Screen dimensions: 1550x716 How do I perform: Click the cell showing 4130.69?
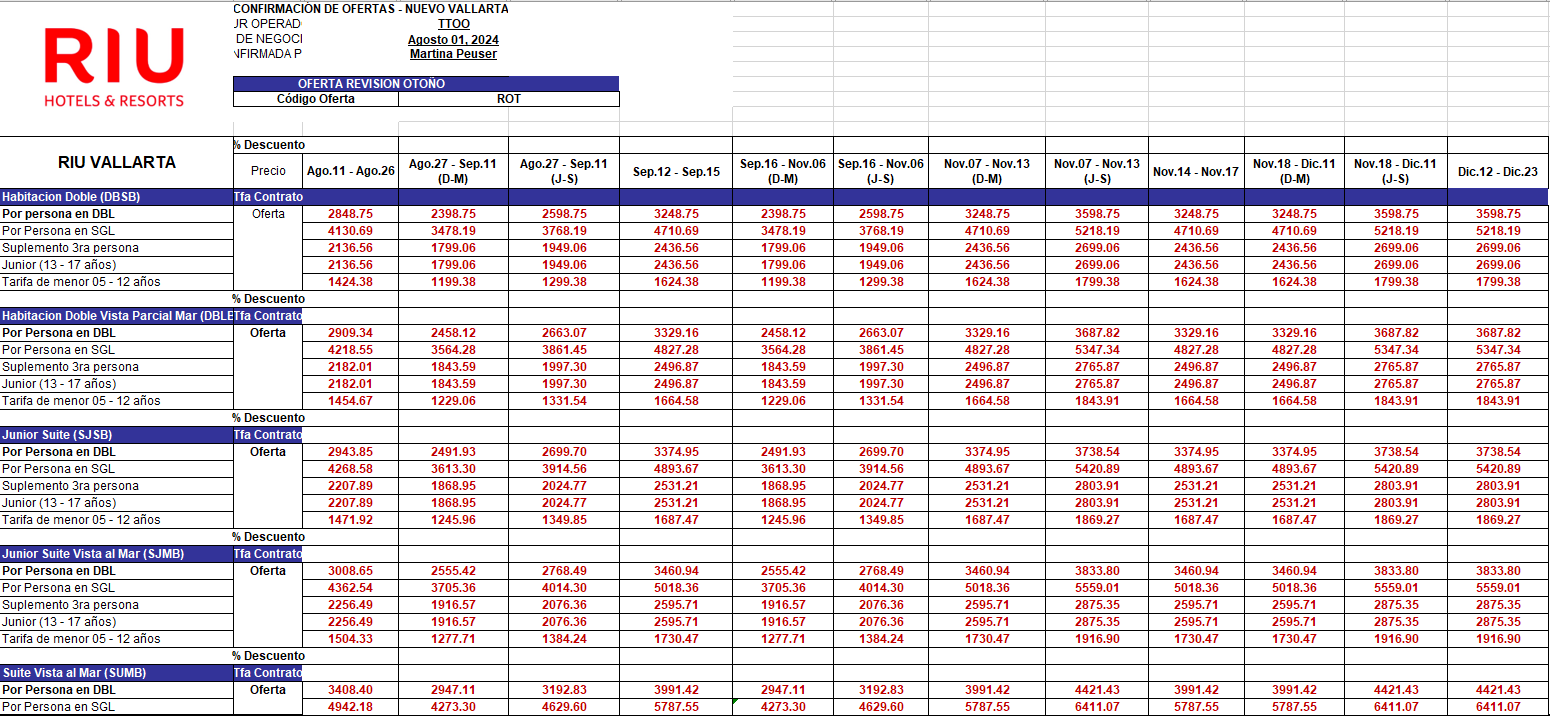(x=350, y=231)
